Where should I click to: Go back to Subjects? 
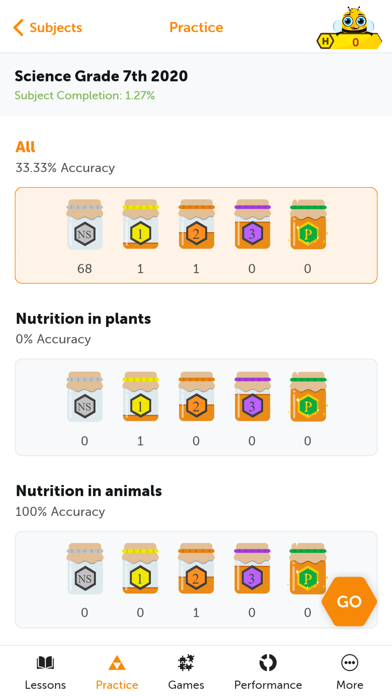(48, 28)
